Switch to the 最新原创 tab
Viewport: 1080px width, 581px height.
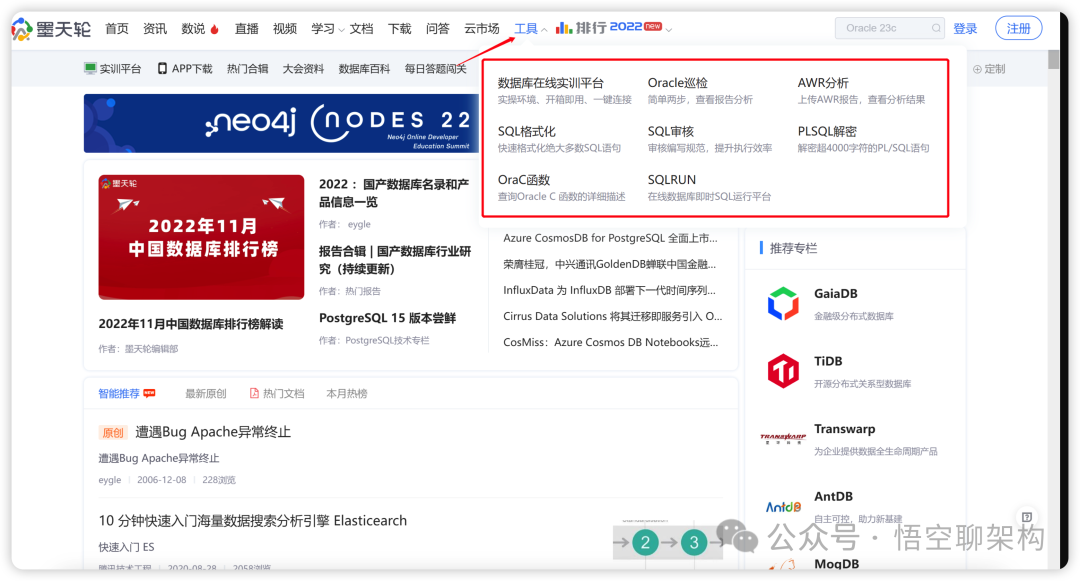204,392
